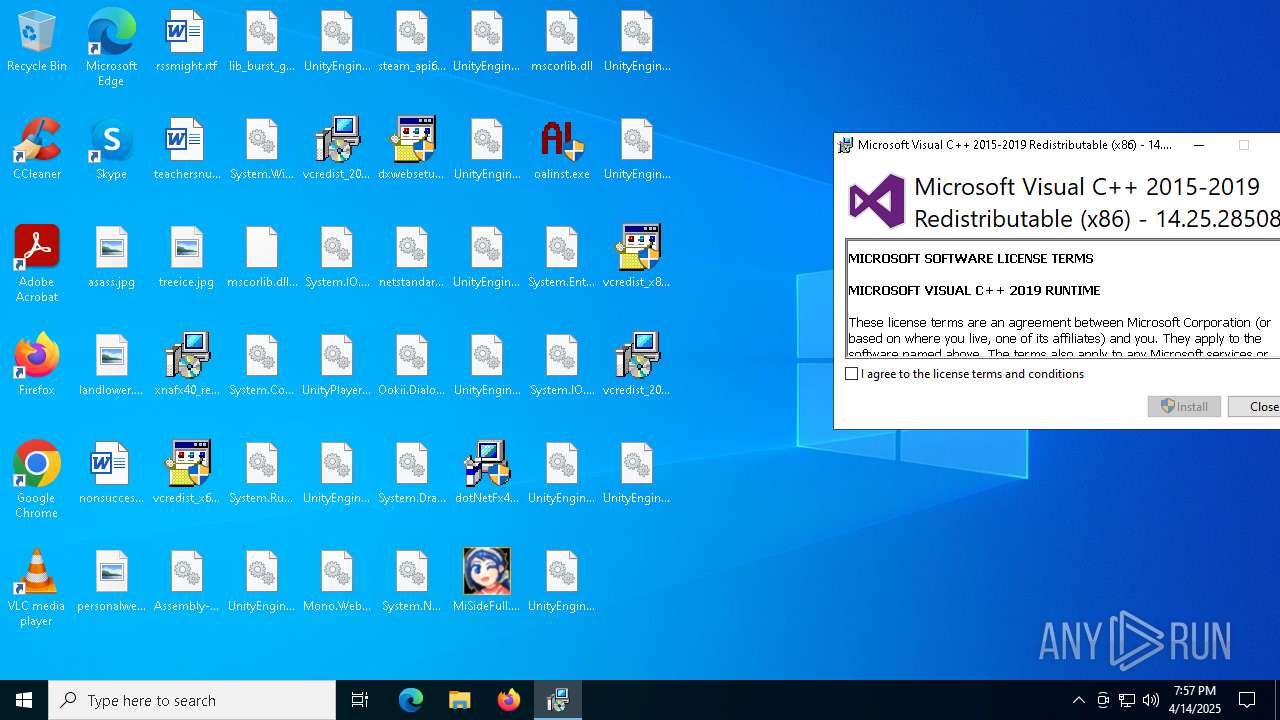1280x720 pixels.
Task: Select the System.Co... file icon
Action: pos(261,366)
